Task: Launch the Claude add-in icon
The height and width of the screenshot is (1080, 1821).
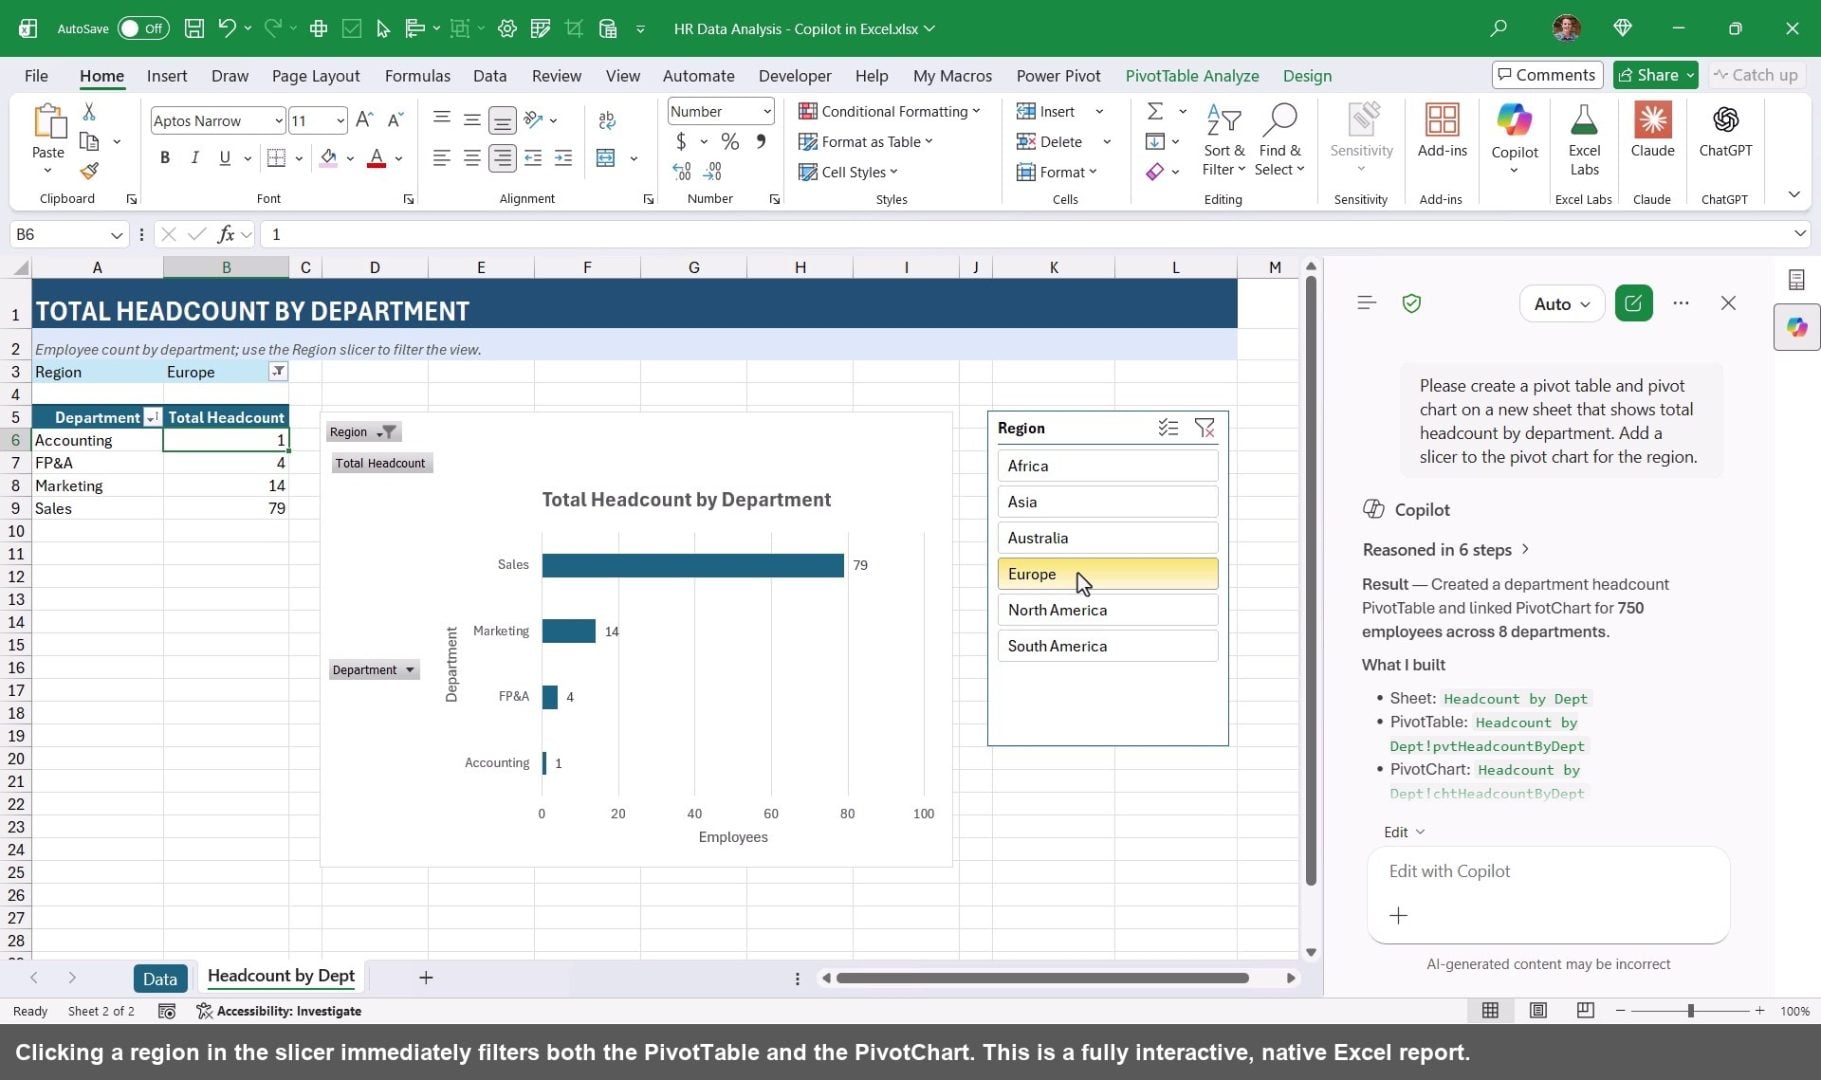Action: [1652, 132]
